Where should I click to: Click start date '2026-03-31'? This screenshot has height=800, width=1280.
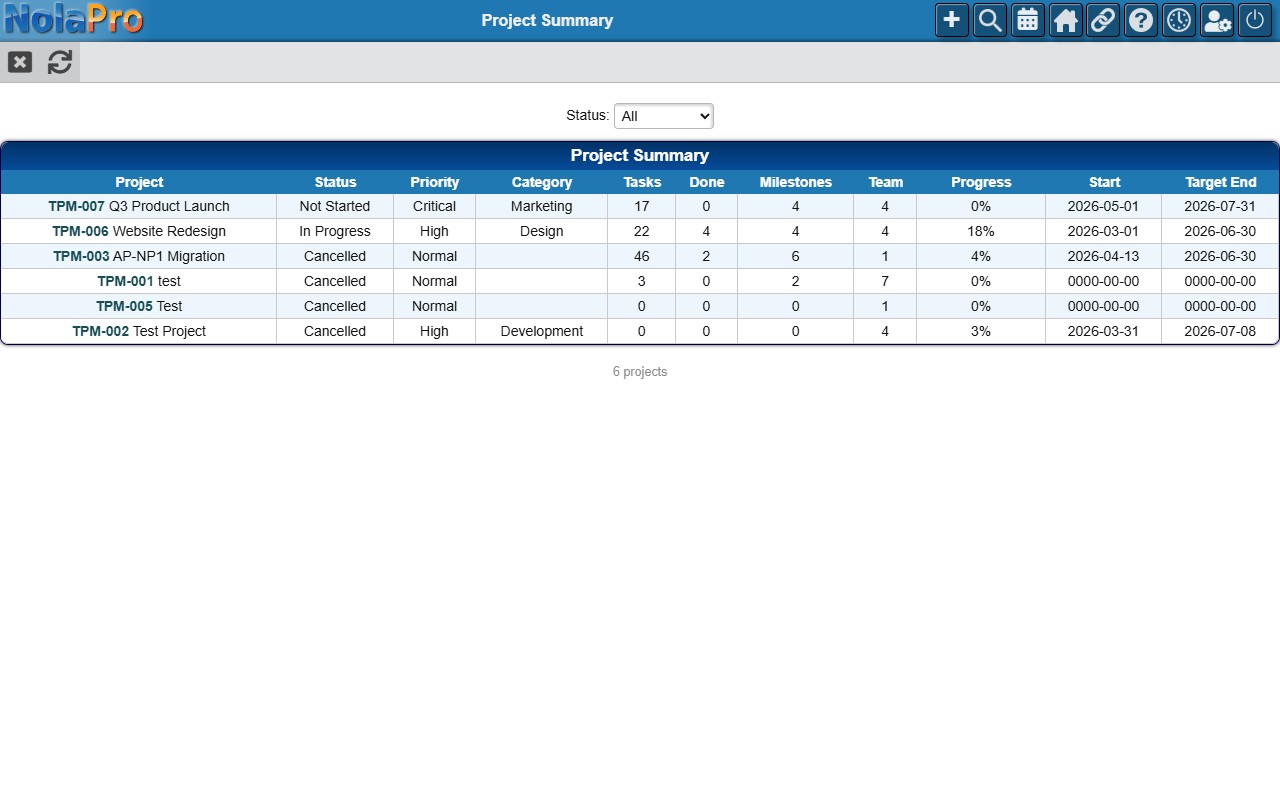(1103, 331)
